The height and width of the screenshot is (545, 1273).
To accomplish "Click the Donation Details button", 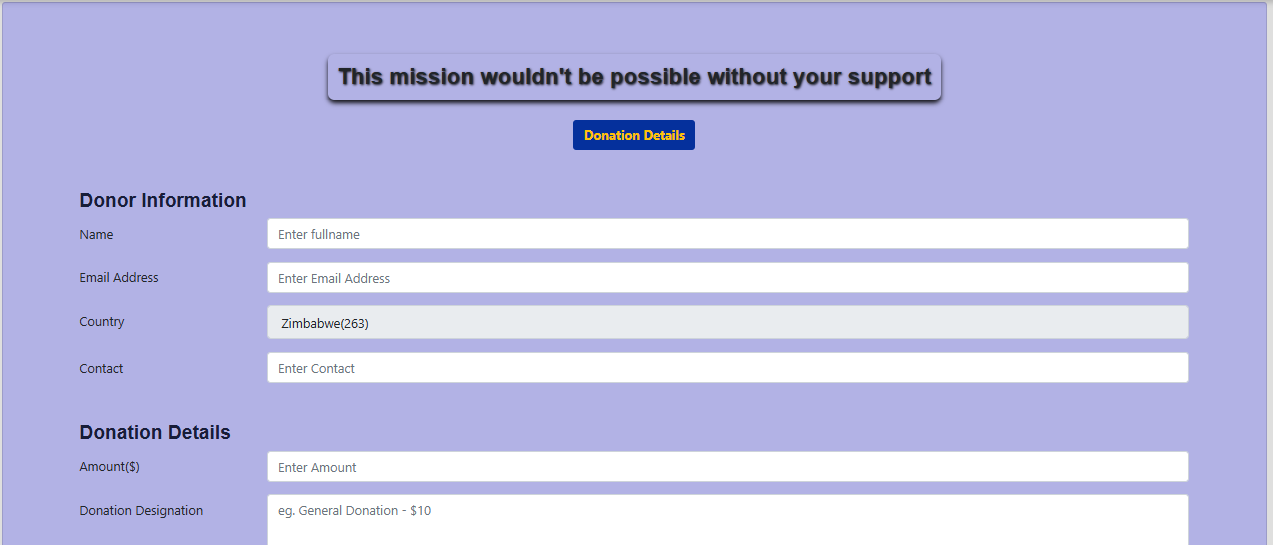I will [634, 135].
